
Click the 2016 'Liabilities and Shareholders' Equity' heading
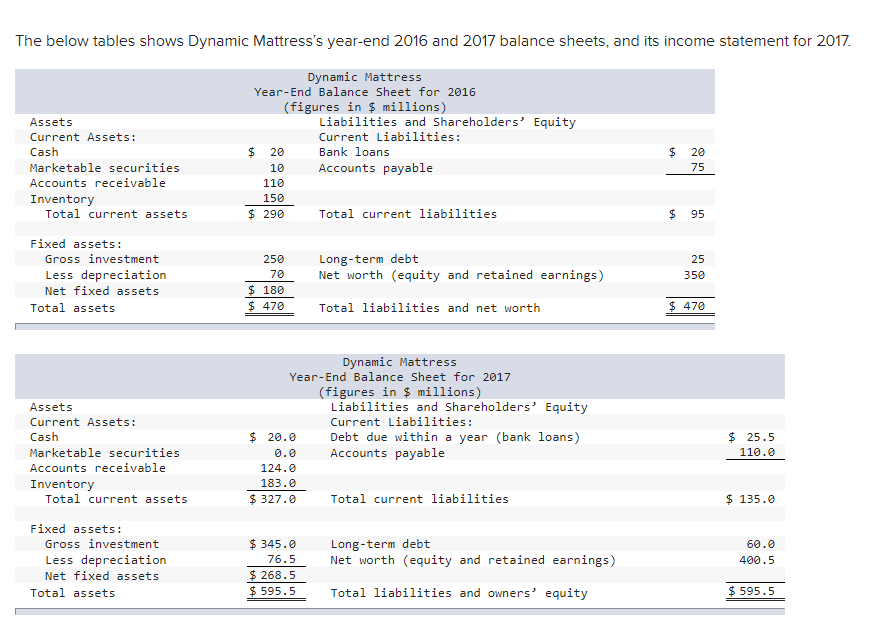point(447,122)
